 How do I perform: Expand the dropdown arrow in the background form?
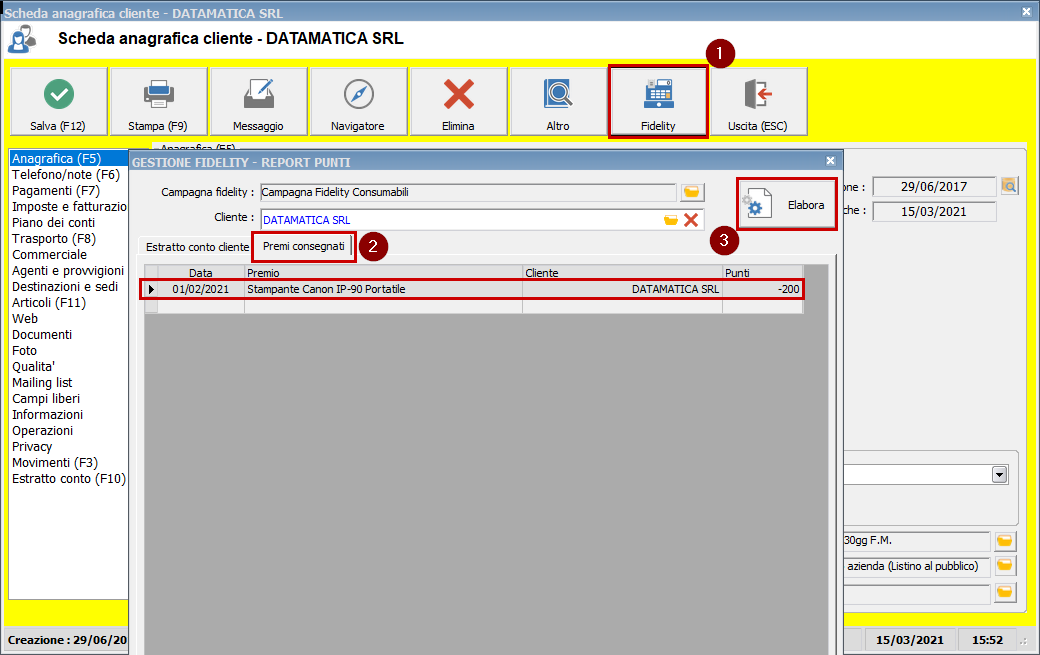coord(1000,475)
